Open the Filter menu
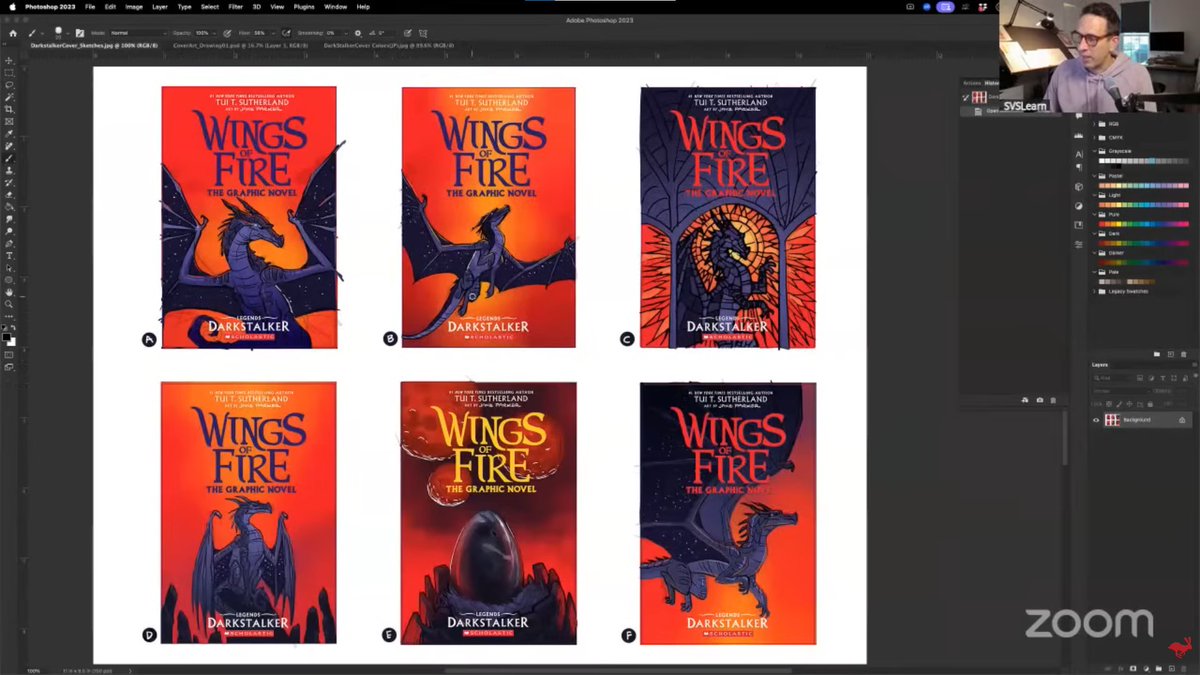 pyautogui.click(x=235, y=6)
